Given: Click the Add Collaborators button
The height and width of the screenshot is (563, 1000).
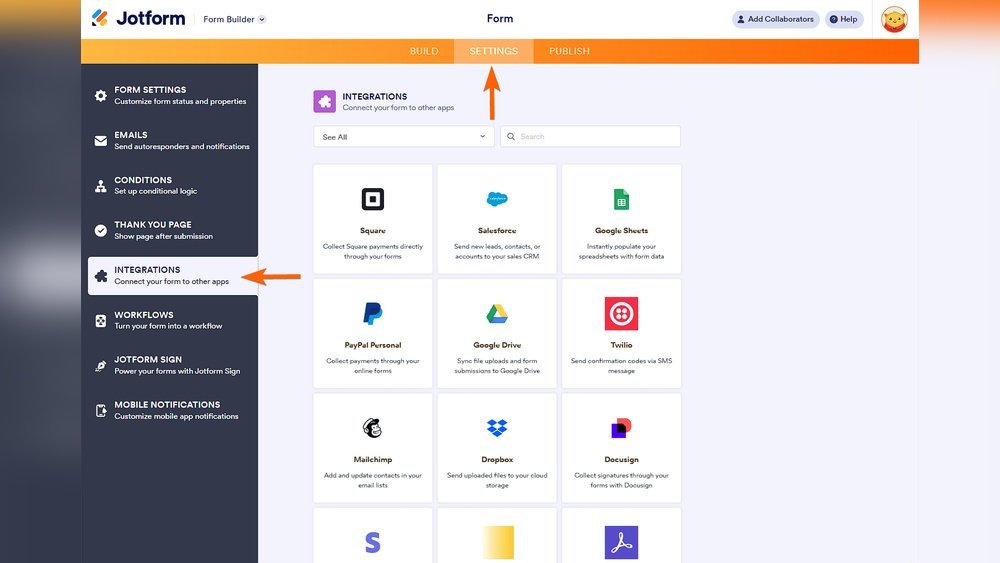Looking at the screenshot, I should [x=776, y=19].
